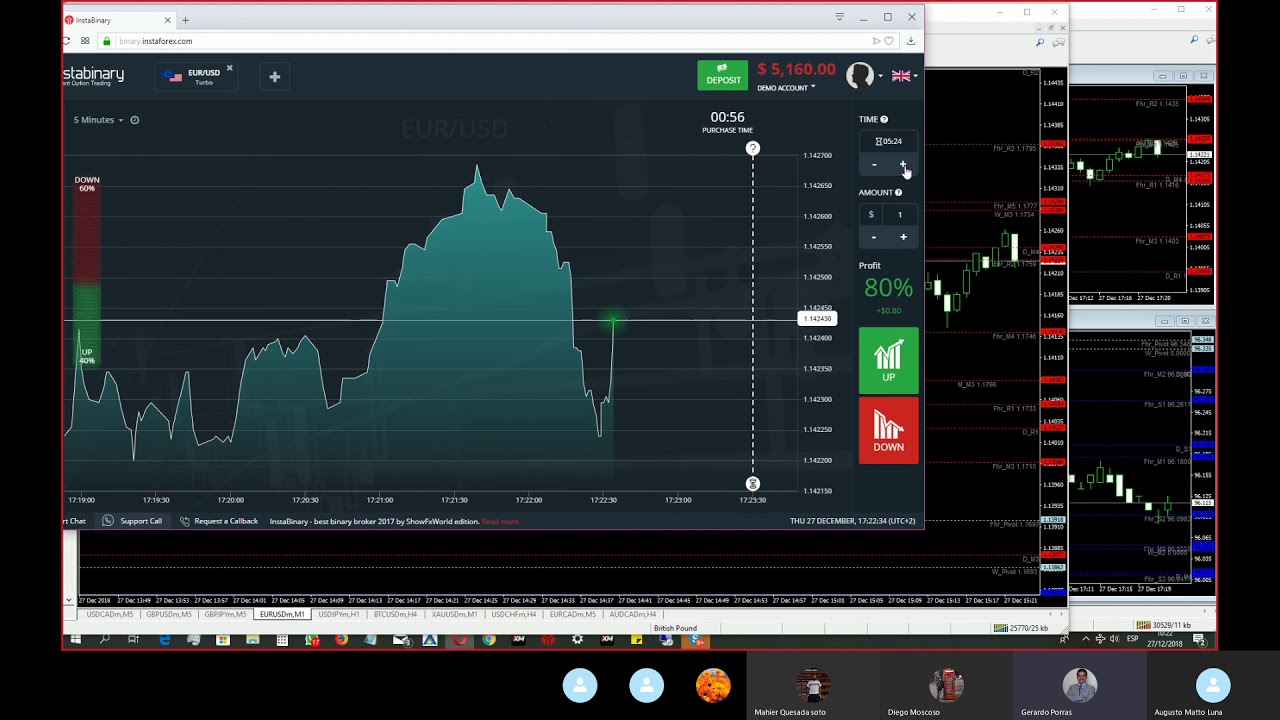Open the browser tab menu icon in title bar
Image resolution: width=1280 pixels, height=720 pixels.
pos(839,17)
